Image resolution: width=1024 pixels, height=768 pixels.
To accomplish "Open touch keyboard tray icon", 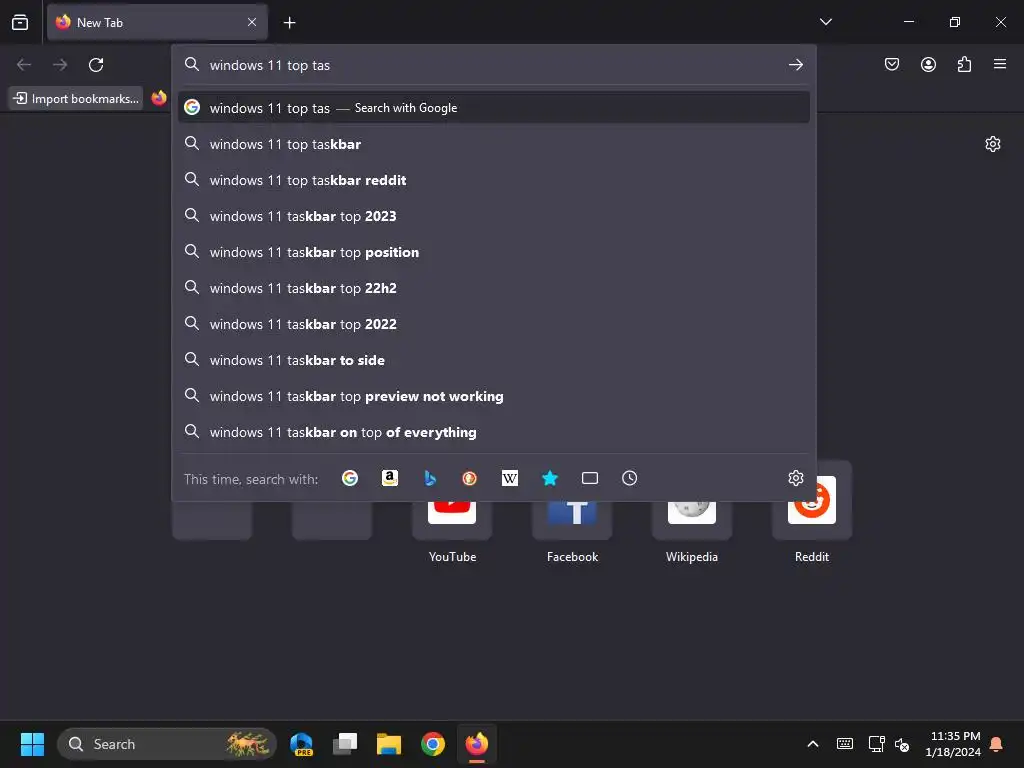I will point(844,744).
